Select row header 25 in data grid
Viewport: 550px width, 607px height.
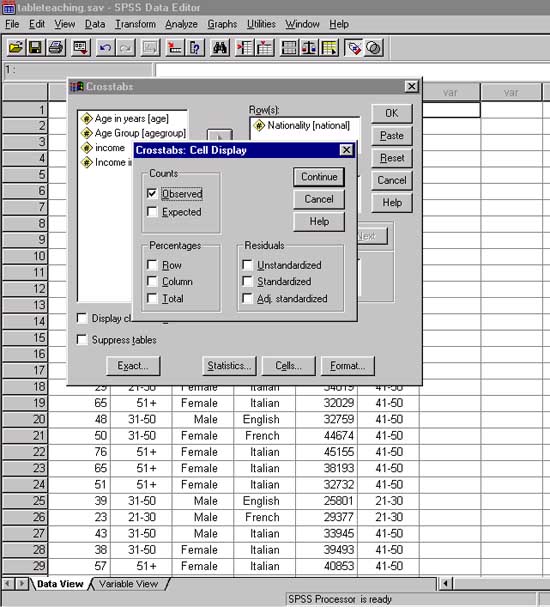(x=25, y=501)
